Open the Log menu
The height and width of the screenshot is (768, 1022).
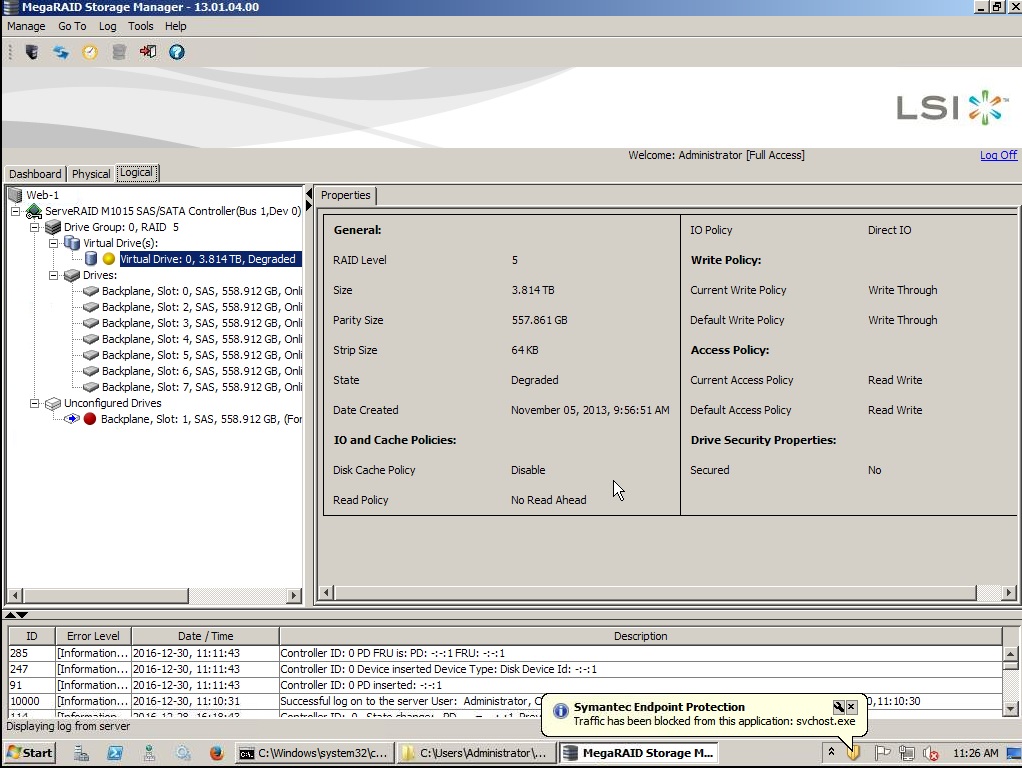(x=108, y=26)
